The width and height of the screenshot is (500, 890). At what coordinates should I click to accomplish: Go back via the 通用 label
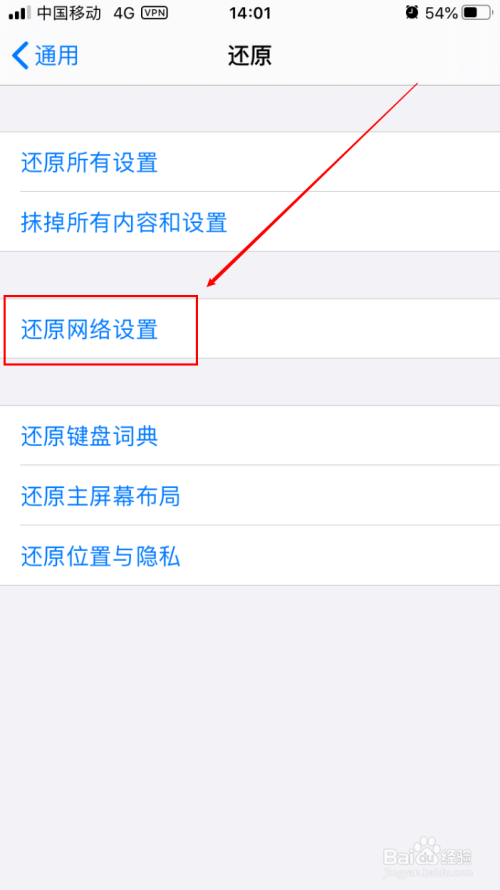pyautogui.click(x=57, y=56)
